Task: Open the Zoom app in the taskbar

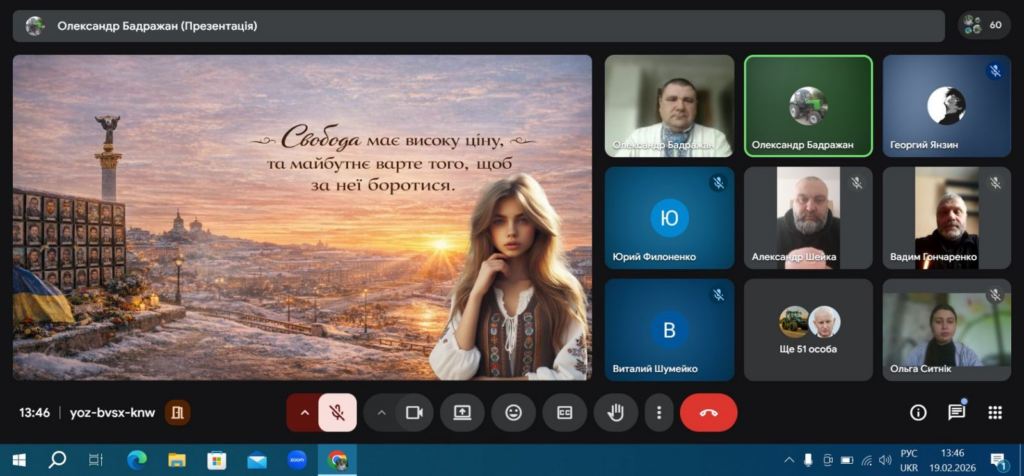Action: pyautogui.click(x=297, y=460)
